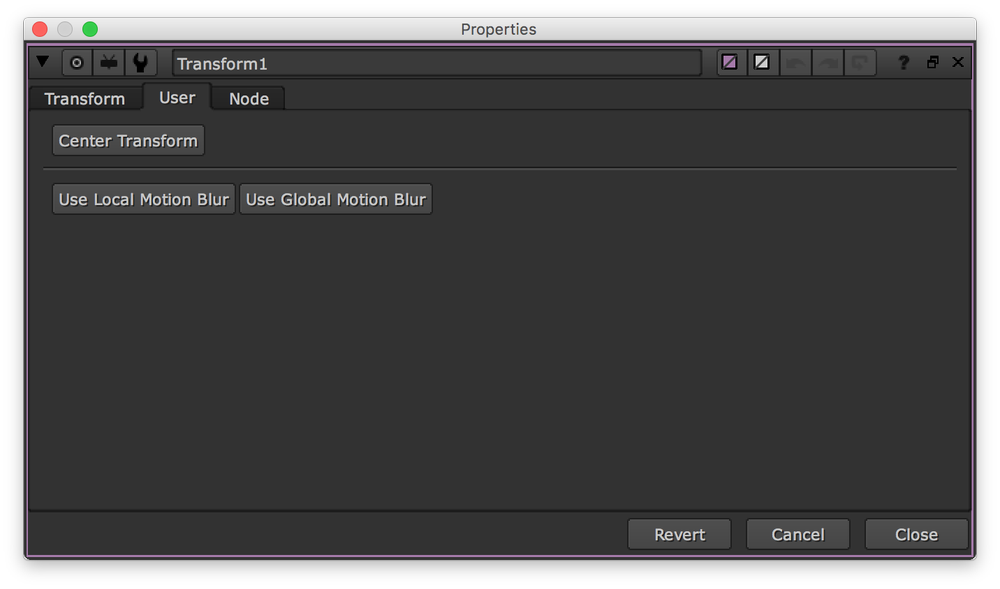Click the redo arrow icon
The width and height of the screenshot is (1000, 589).
(x=828, y=62)
